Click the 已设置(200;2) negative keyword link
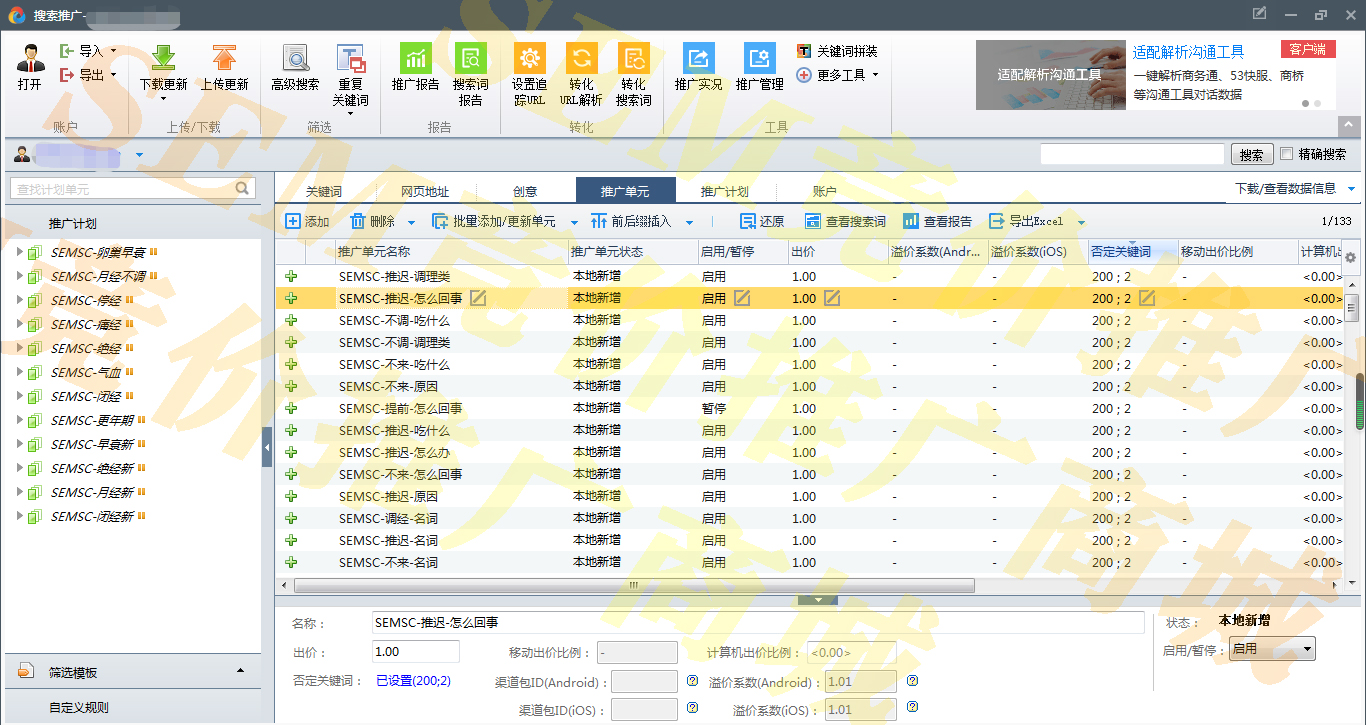Image resolution: width=1366 pixels, height=725 pixels. pyautogui.click(x=413, y=681)
